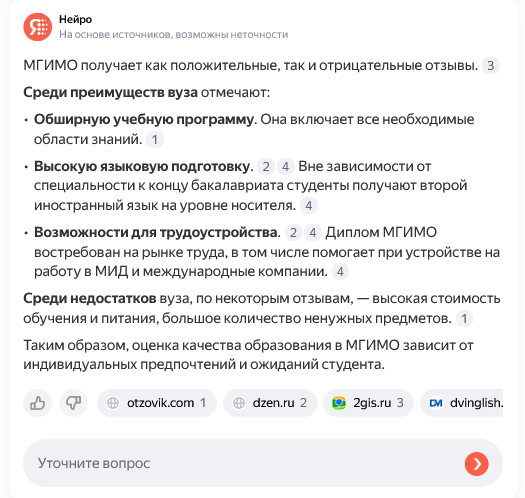Click the red Yandex Neuro logo icon
Screen dimensions: 525x498
38,27
